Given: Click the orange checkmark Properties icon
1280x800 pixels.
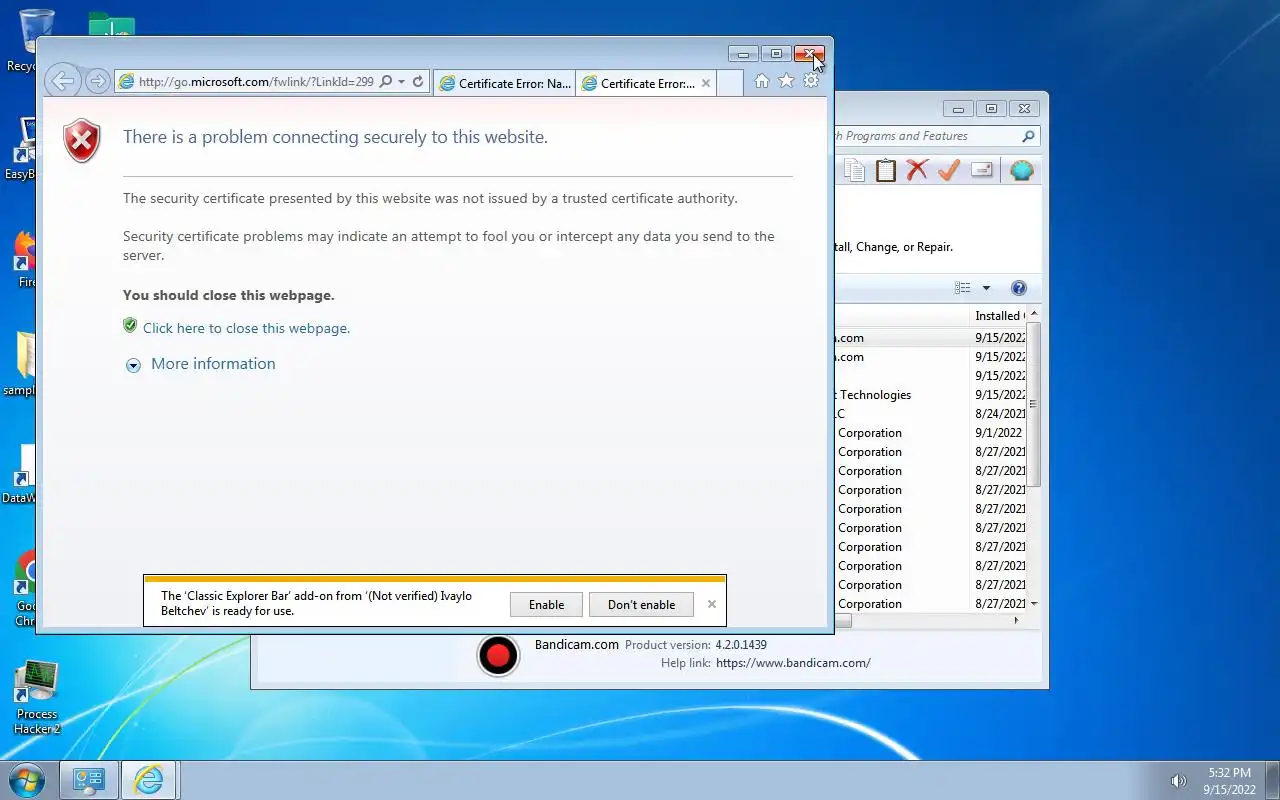Looking at the screenshot, I should [x=949, y=170].
